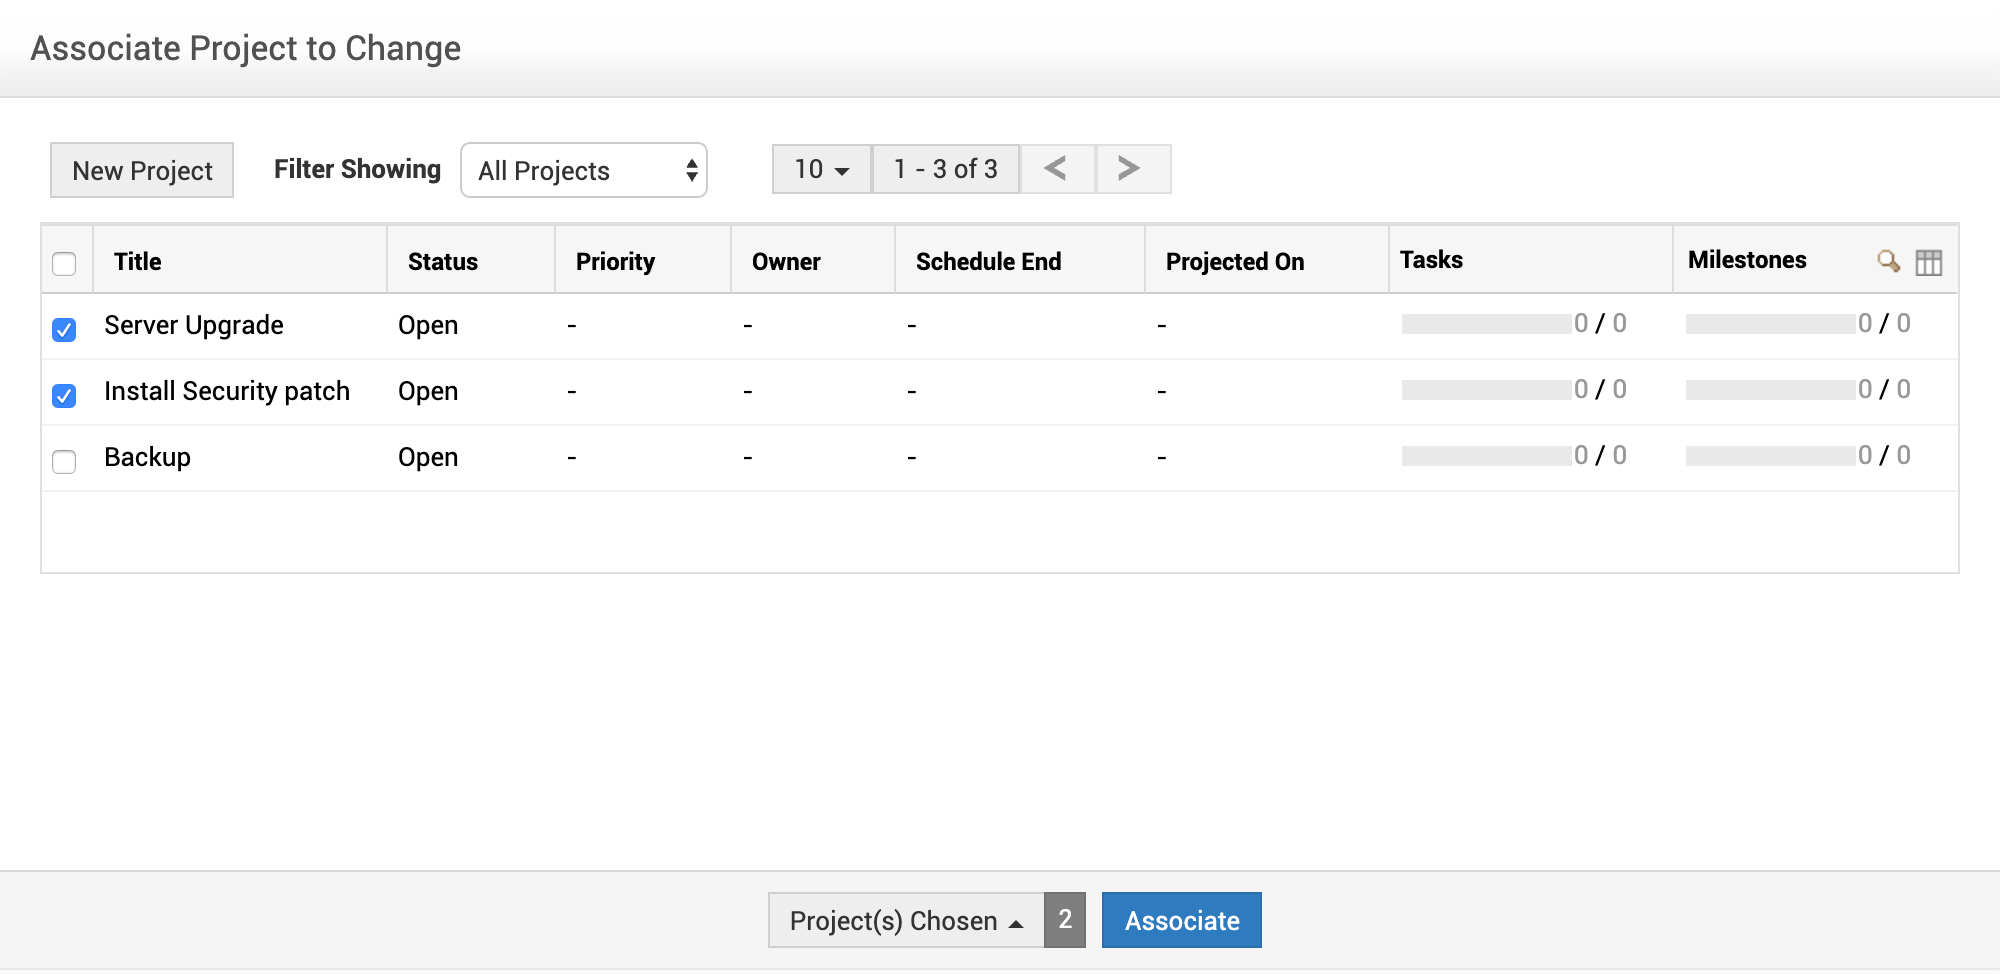Sort by the Schedule End column header
Image resolution: width=2000 pixels, height=974 pixels.
tap(988, 261)
